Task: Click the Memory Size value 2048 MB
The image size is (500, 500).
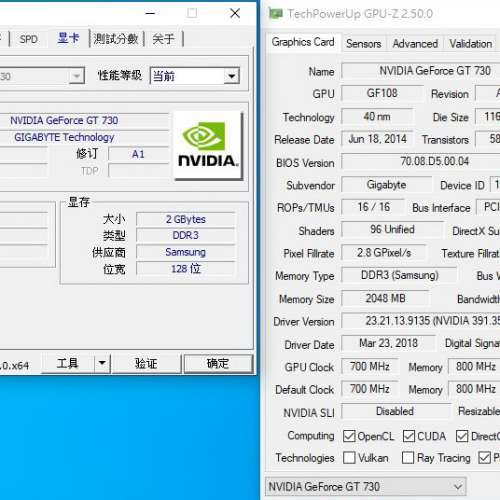Action: coord(385,298)
